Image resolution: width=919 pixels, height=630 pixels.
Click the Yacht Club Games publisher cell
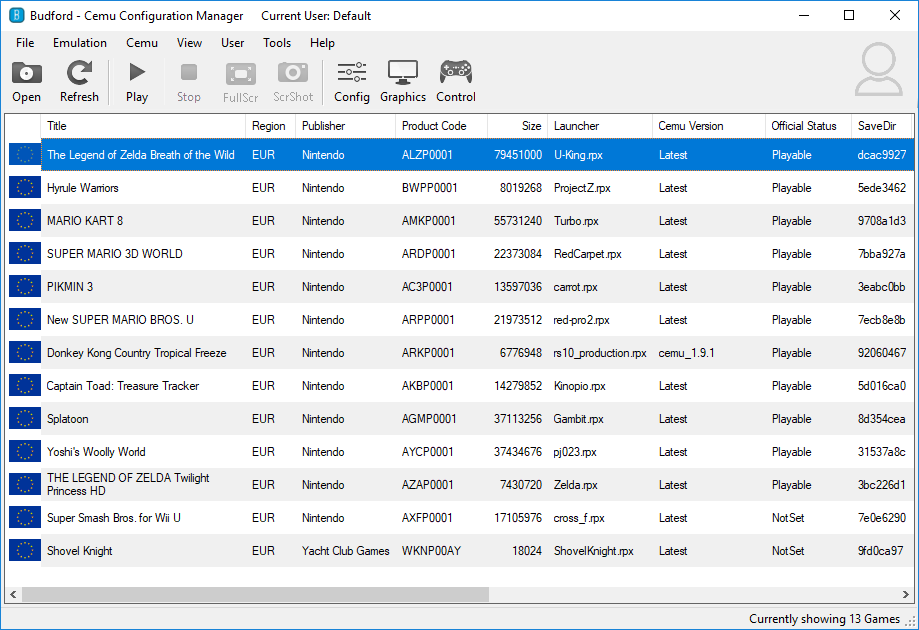[x=346, y=551]
